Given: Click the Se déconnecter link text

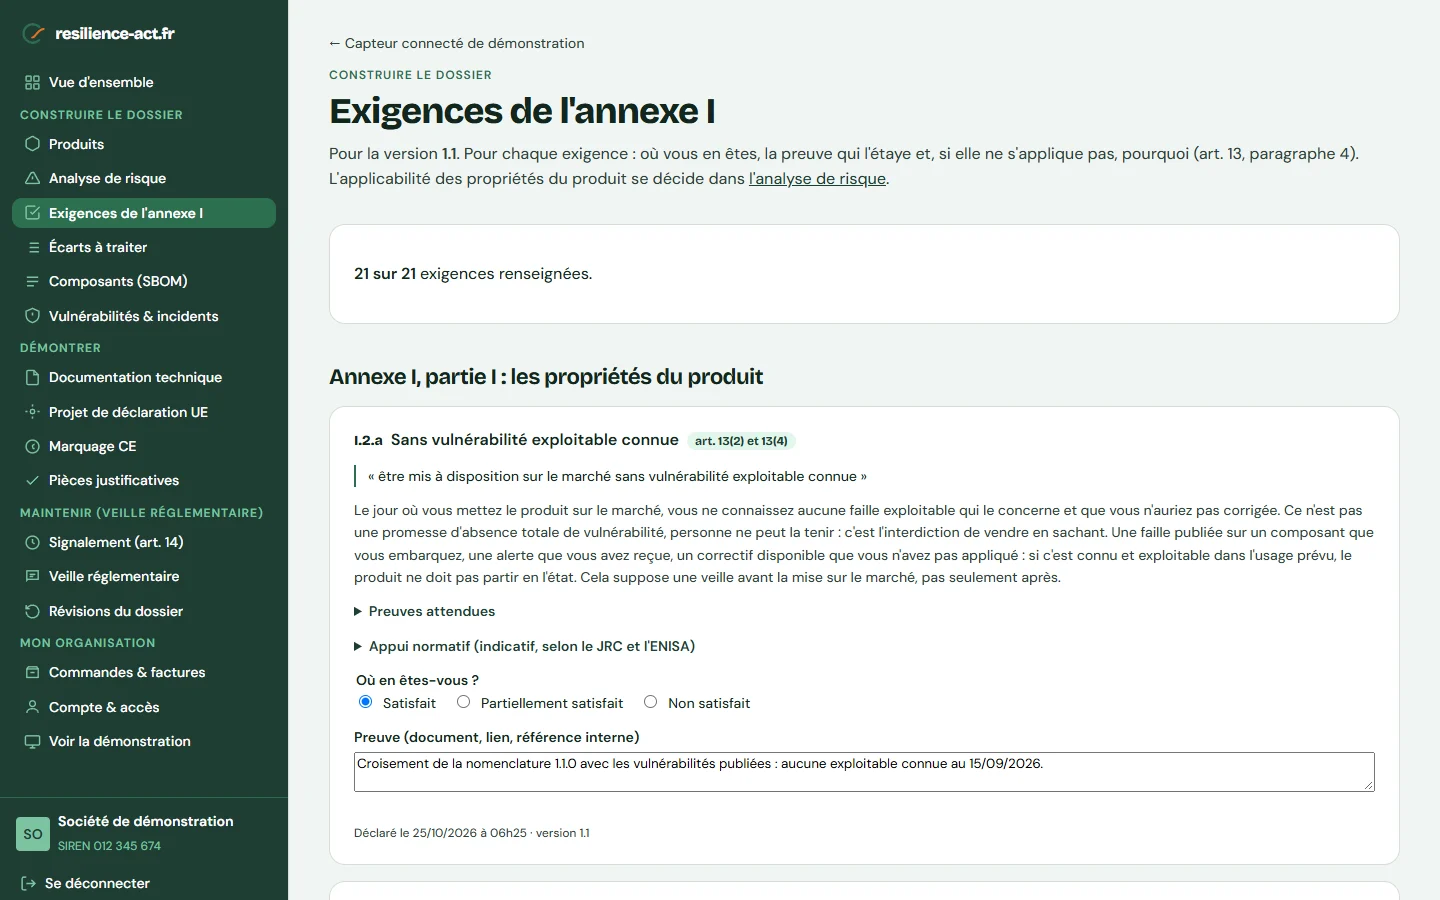Looking at the screenshot, I should (97, 883).
